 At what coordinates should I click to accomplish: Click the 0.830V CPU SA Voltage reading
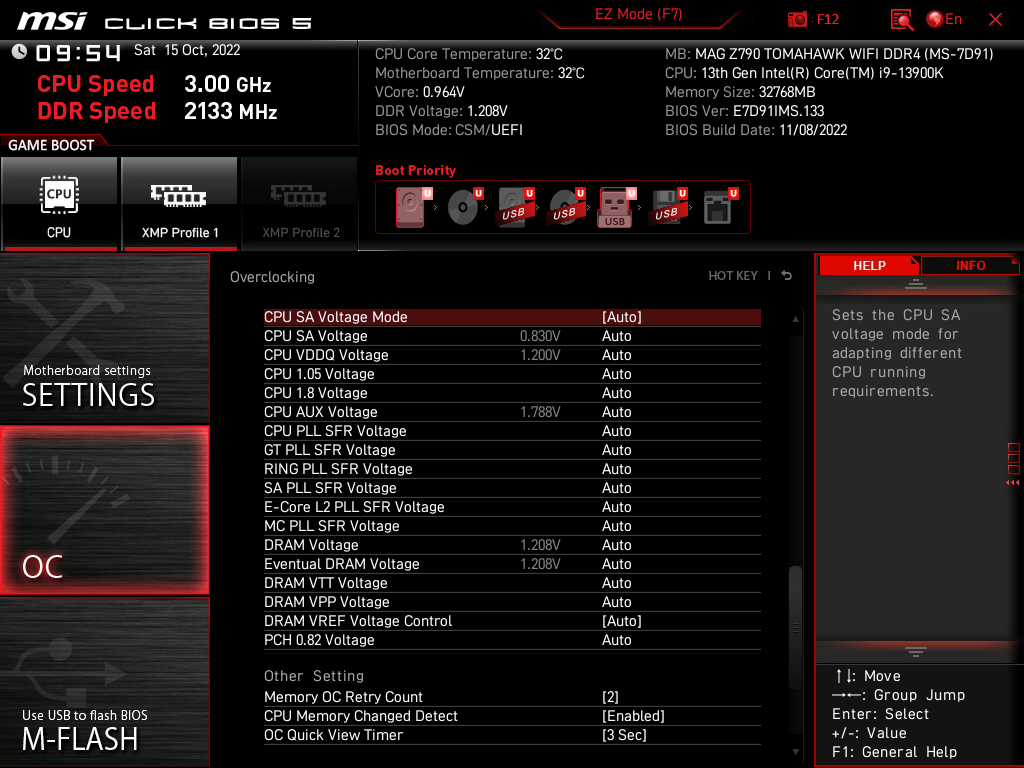[x=540, y=336]
